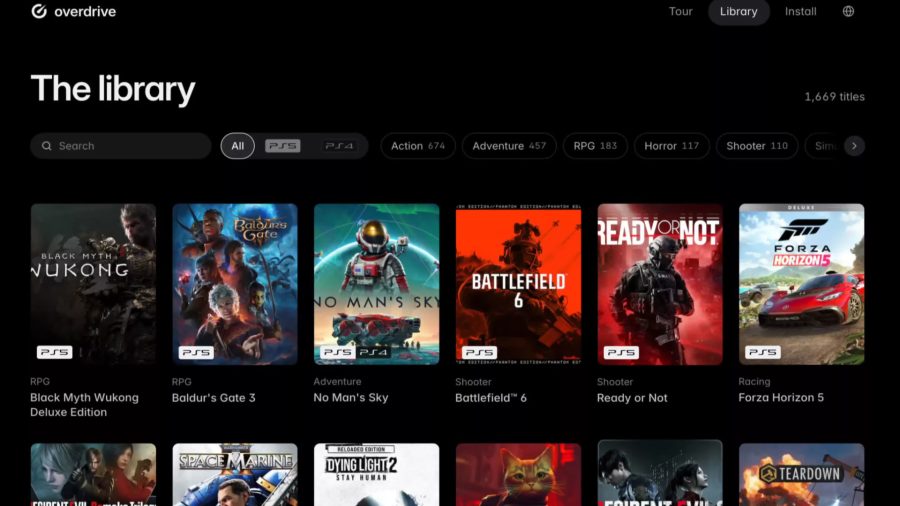The width and height of the screenshot is (900, 506).
Task: Open Resident Evil Remake Trilogy cover
Action: point(93,474)
